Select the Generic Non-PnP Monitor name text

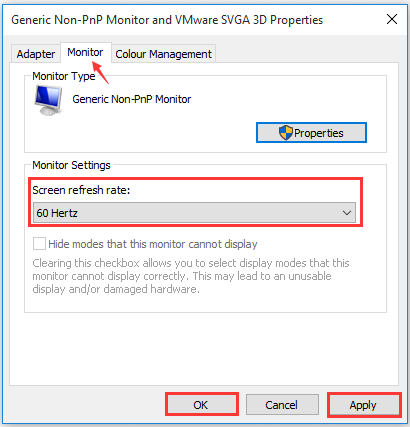point(132,99)
